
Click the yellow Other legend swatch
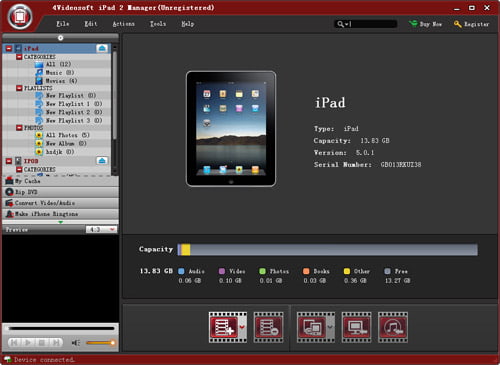(347, 271)
